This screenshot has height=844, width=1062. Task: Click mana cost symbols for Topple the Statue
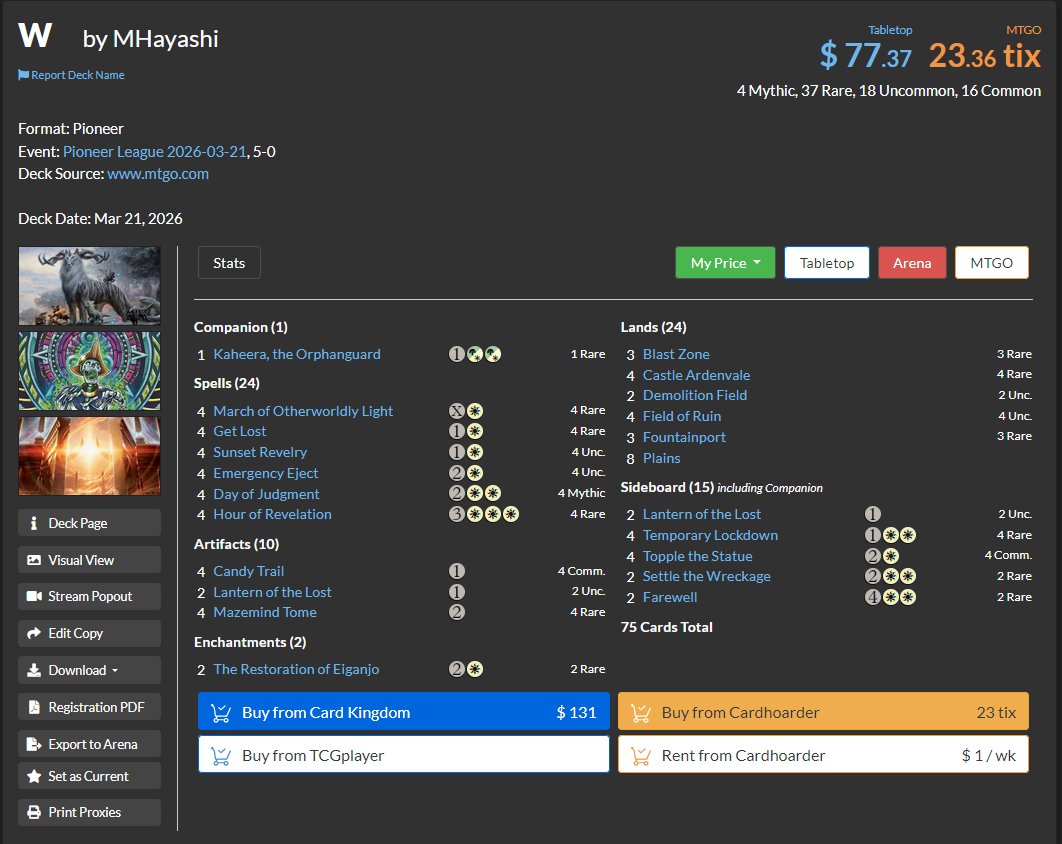[x=882, y=556]
